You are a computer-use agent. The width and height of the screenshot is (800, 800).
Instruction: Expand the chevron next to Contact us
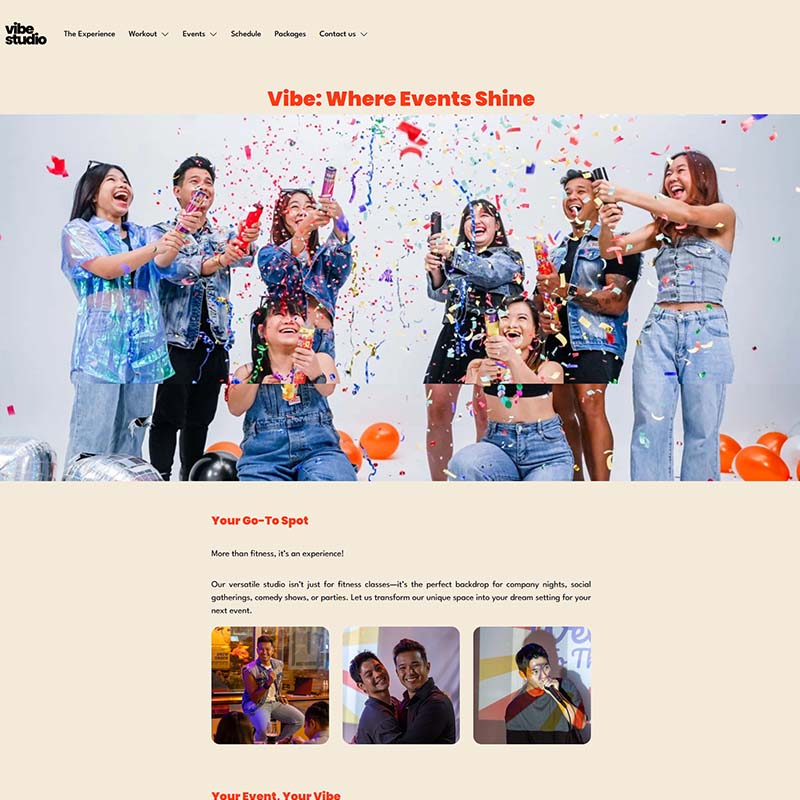(x=364, y=34)
